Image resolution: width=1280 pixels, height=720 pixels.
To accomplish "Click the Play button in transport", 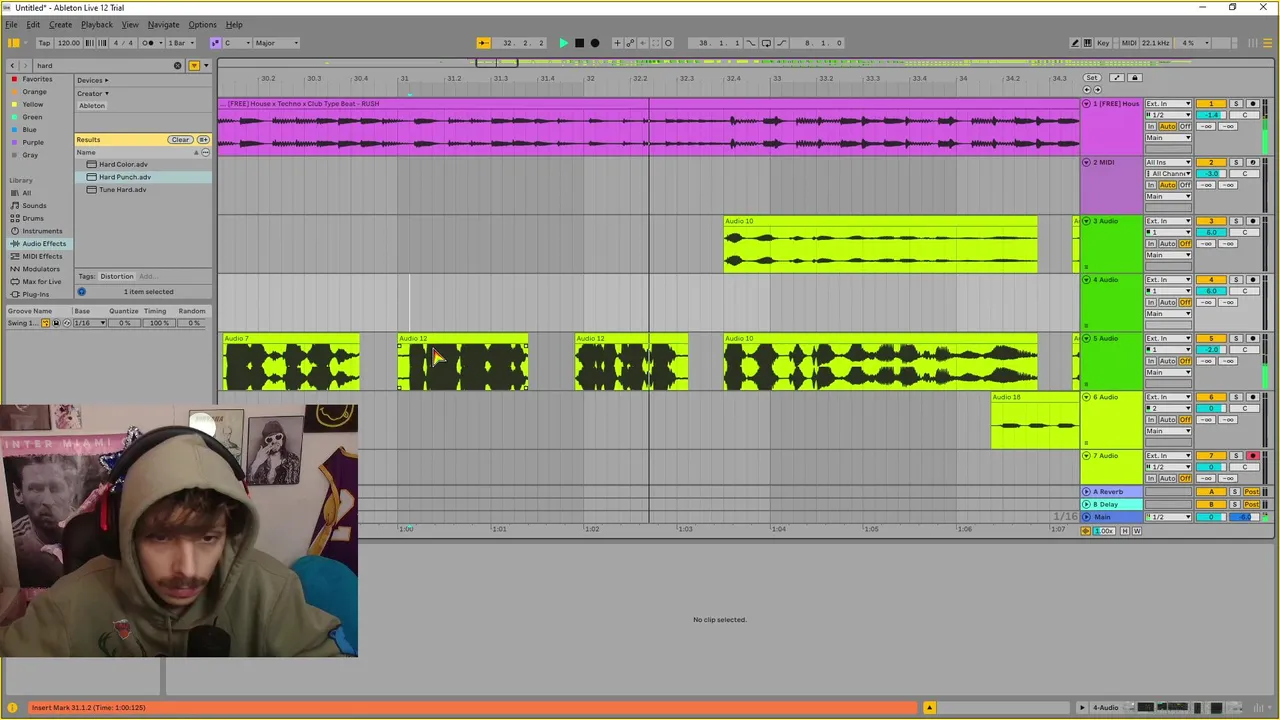I will 564,43.
